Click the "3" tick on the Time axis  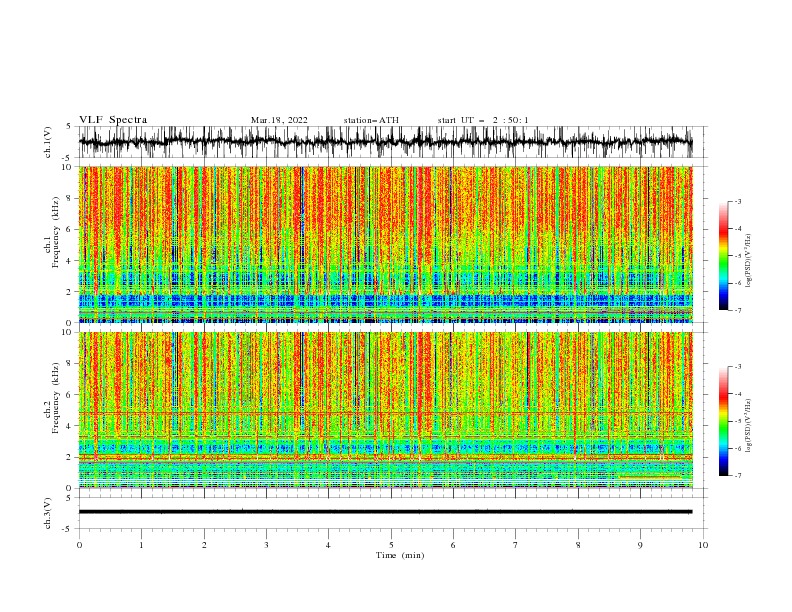point(266,545)
